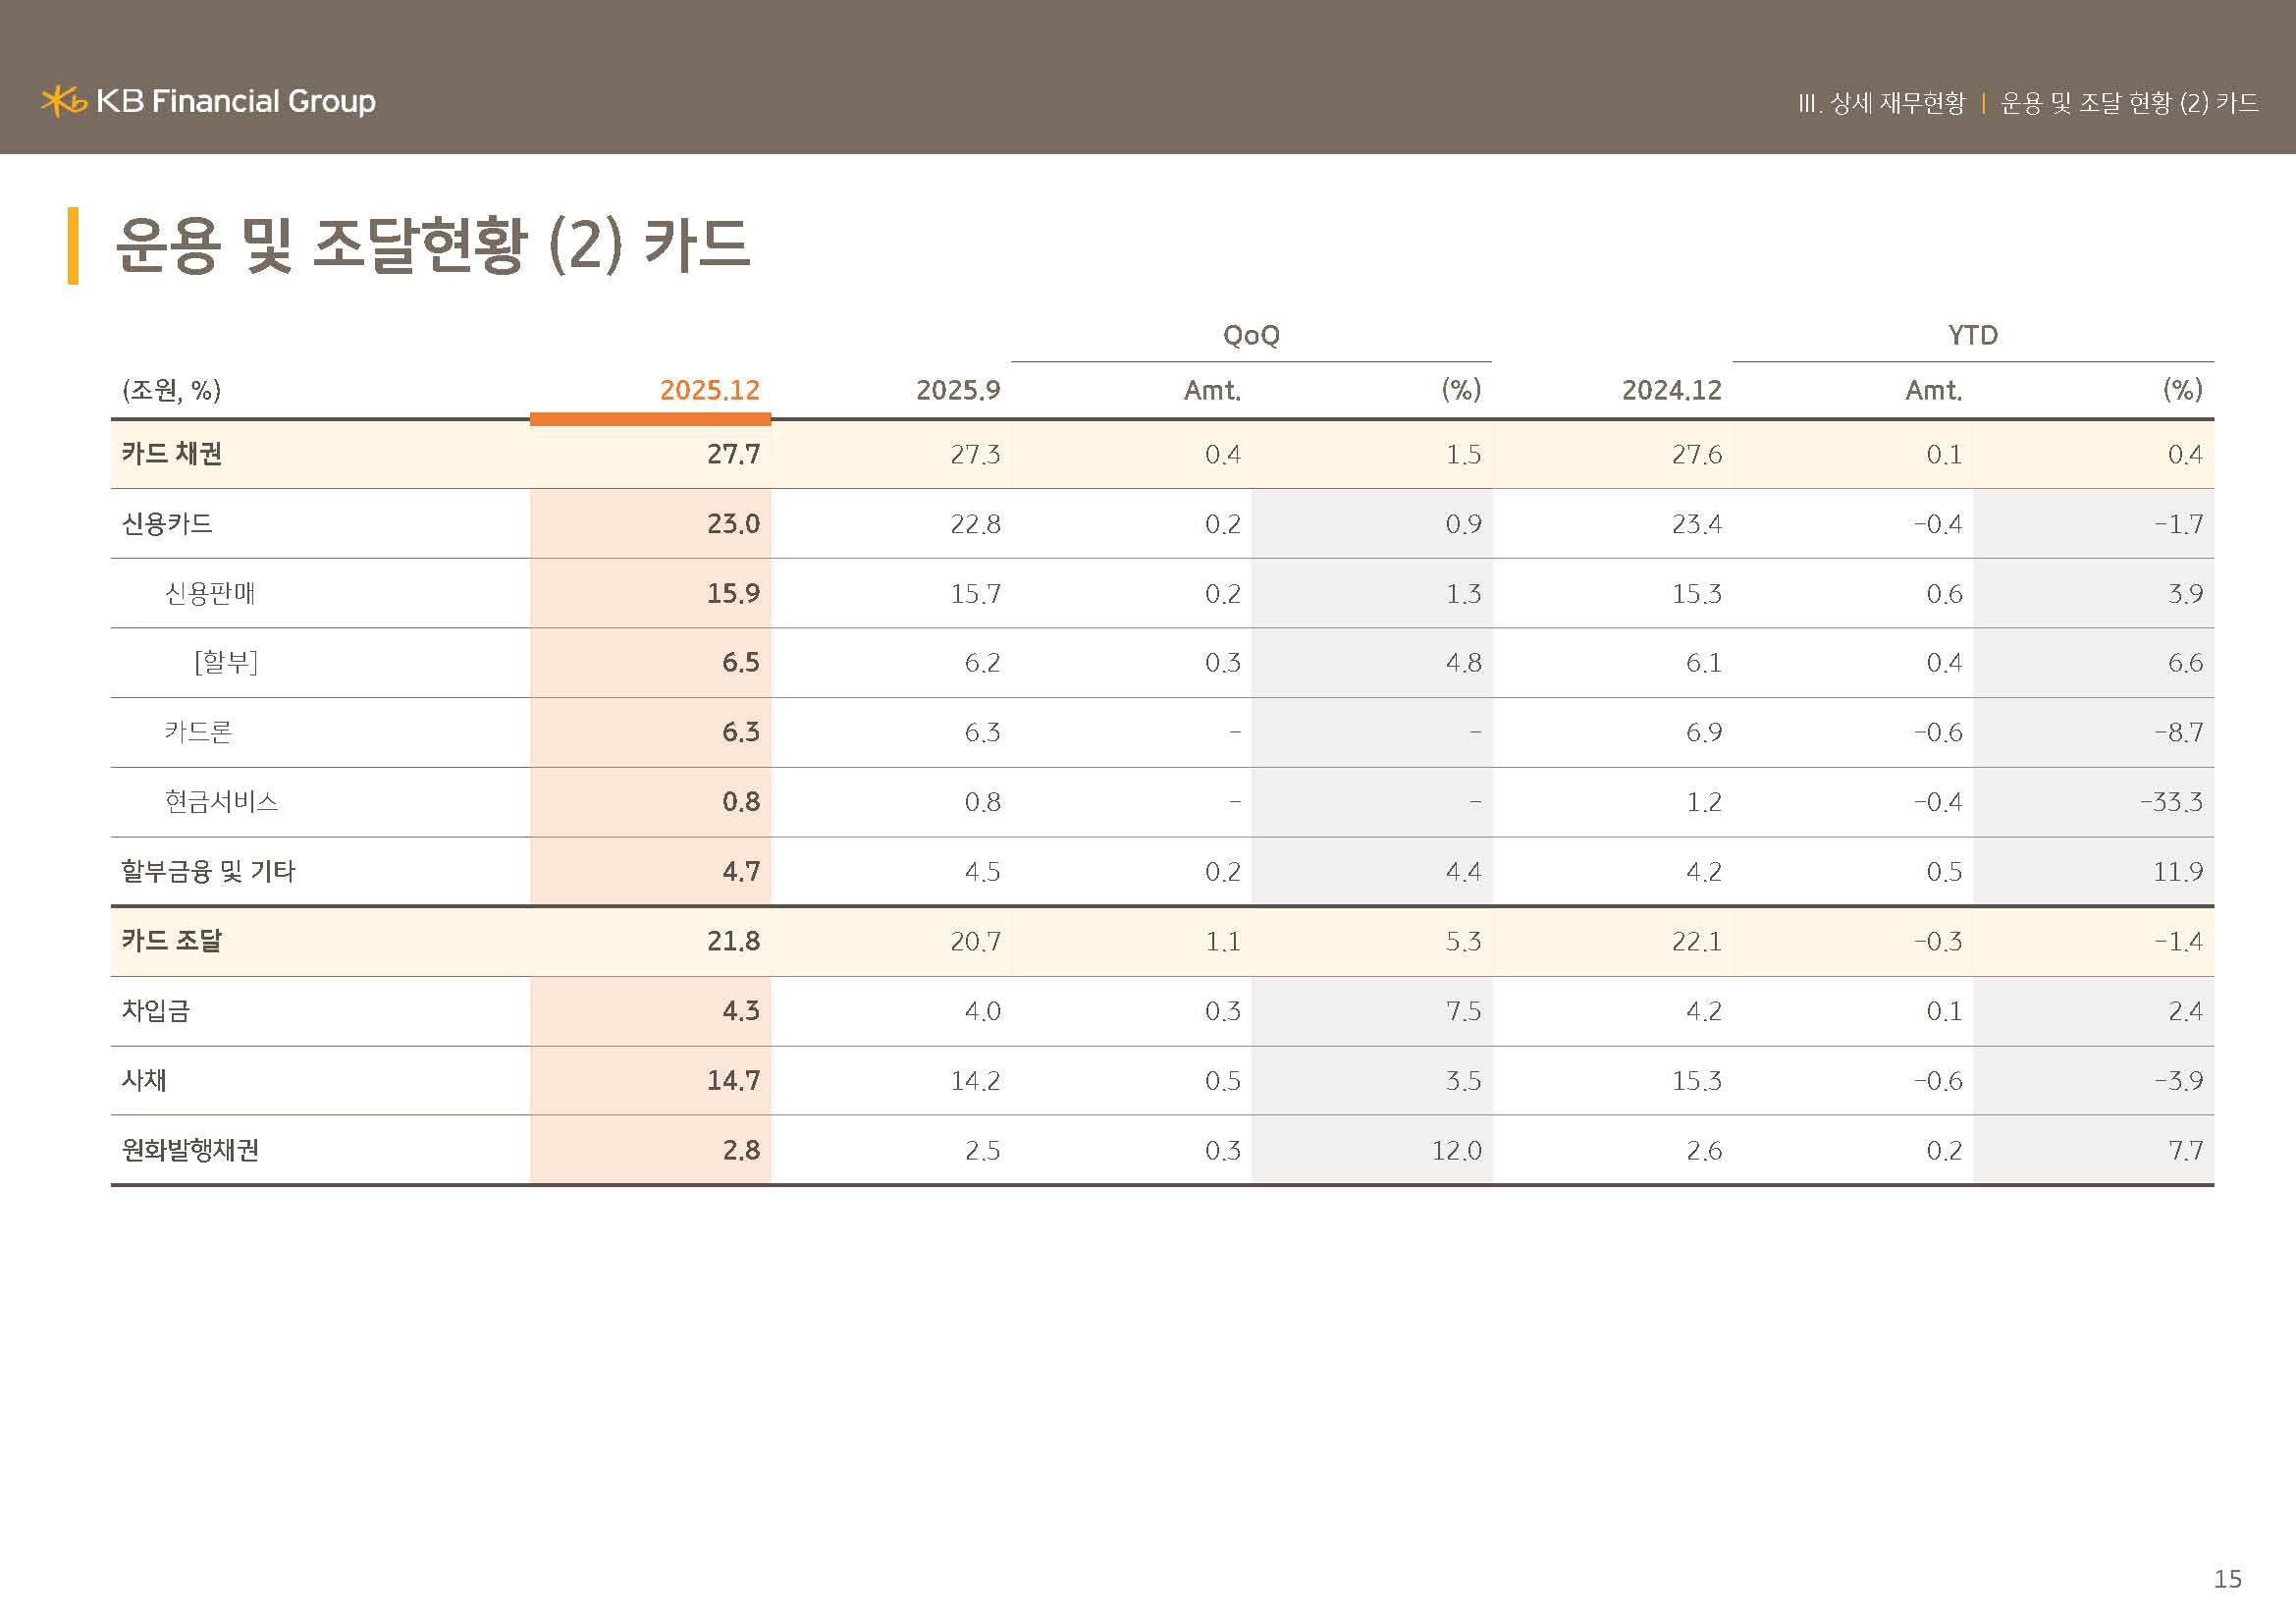Click the KB Financial Group star logo
2296x1624 pixels.
[x=64, y=101]
